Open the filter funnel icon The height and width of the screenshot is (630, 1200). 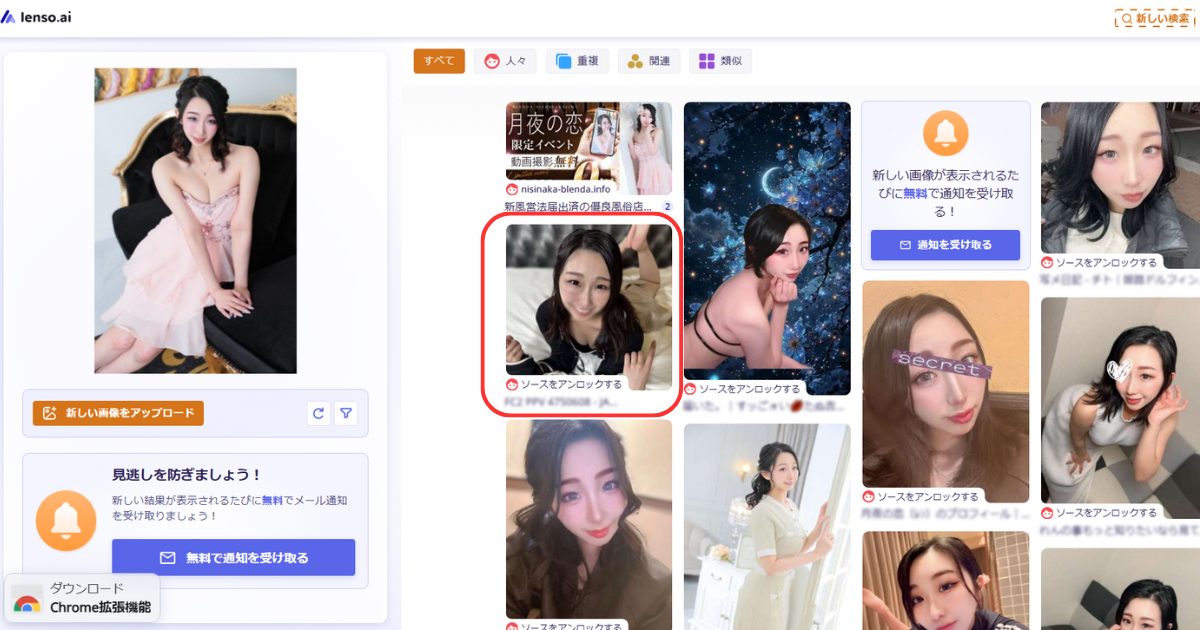click(346, 413)
